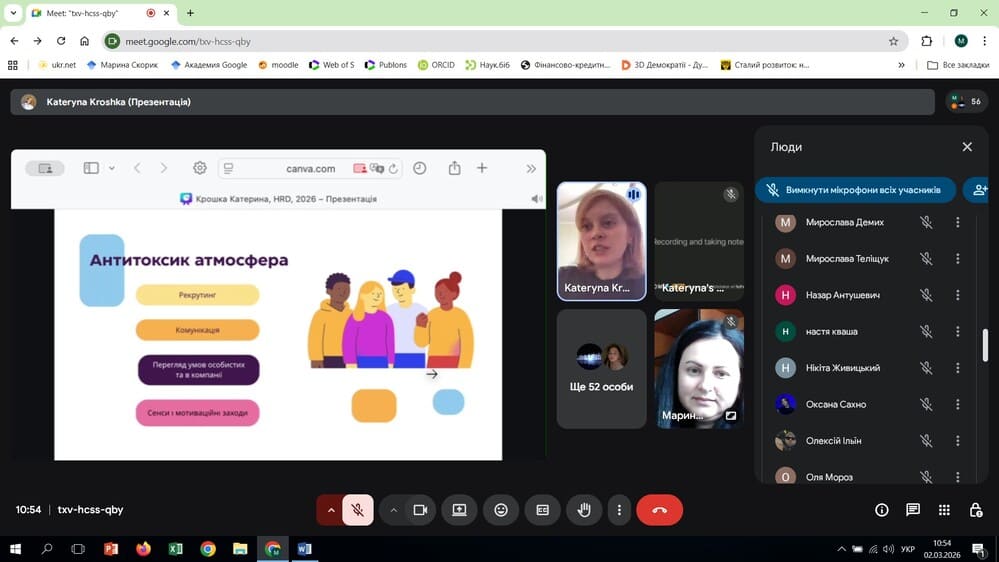
Task: Open a new Chrome tab
Action: click(190, 13)
